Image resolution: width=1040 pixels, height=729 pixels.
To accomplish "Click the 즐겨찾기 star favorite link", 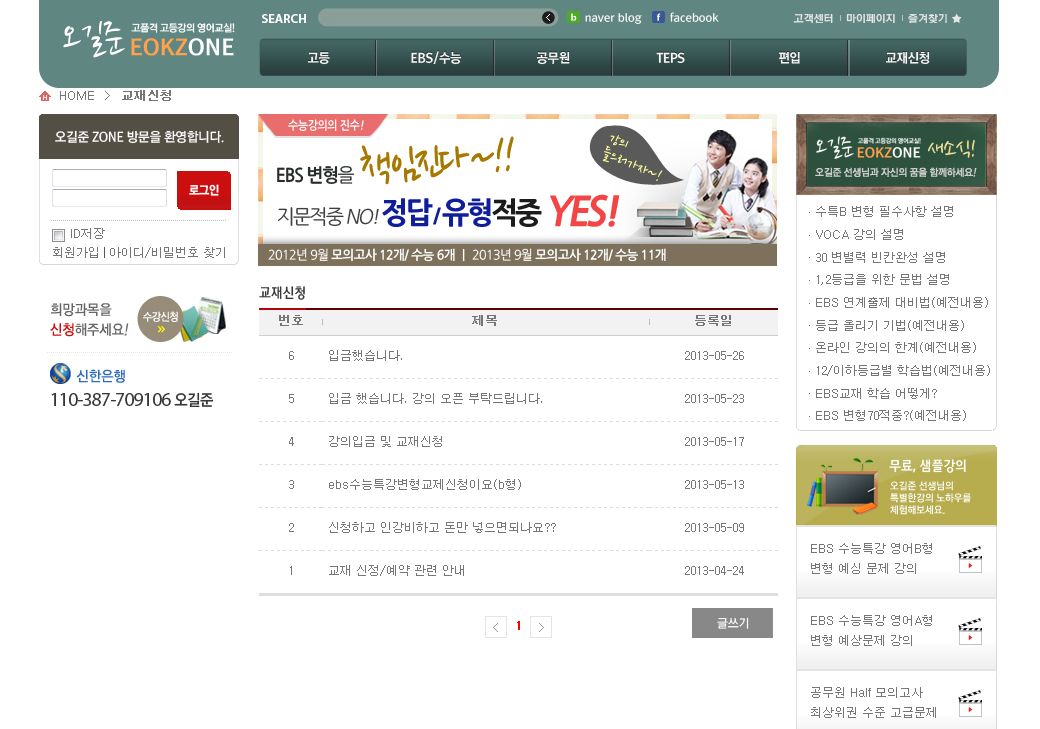I will pyautogui.click(x=935, y=18).
